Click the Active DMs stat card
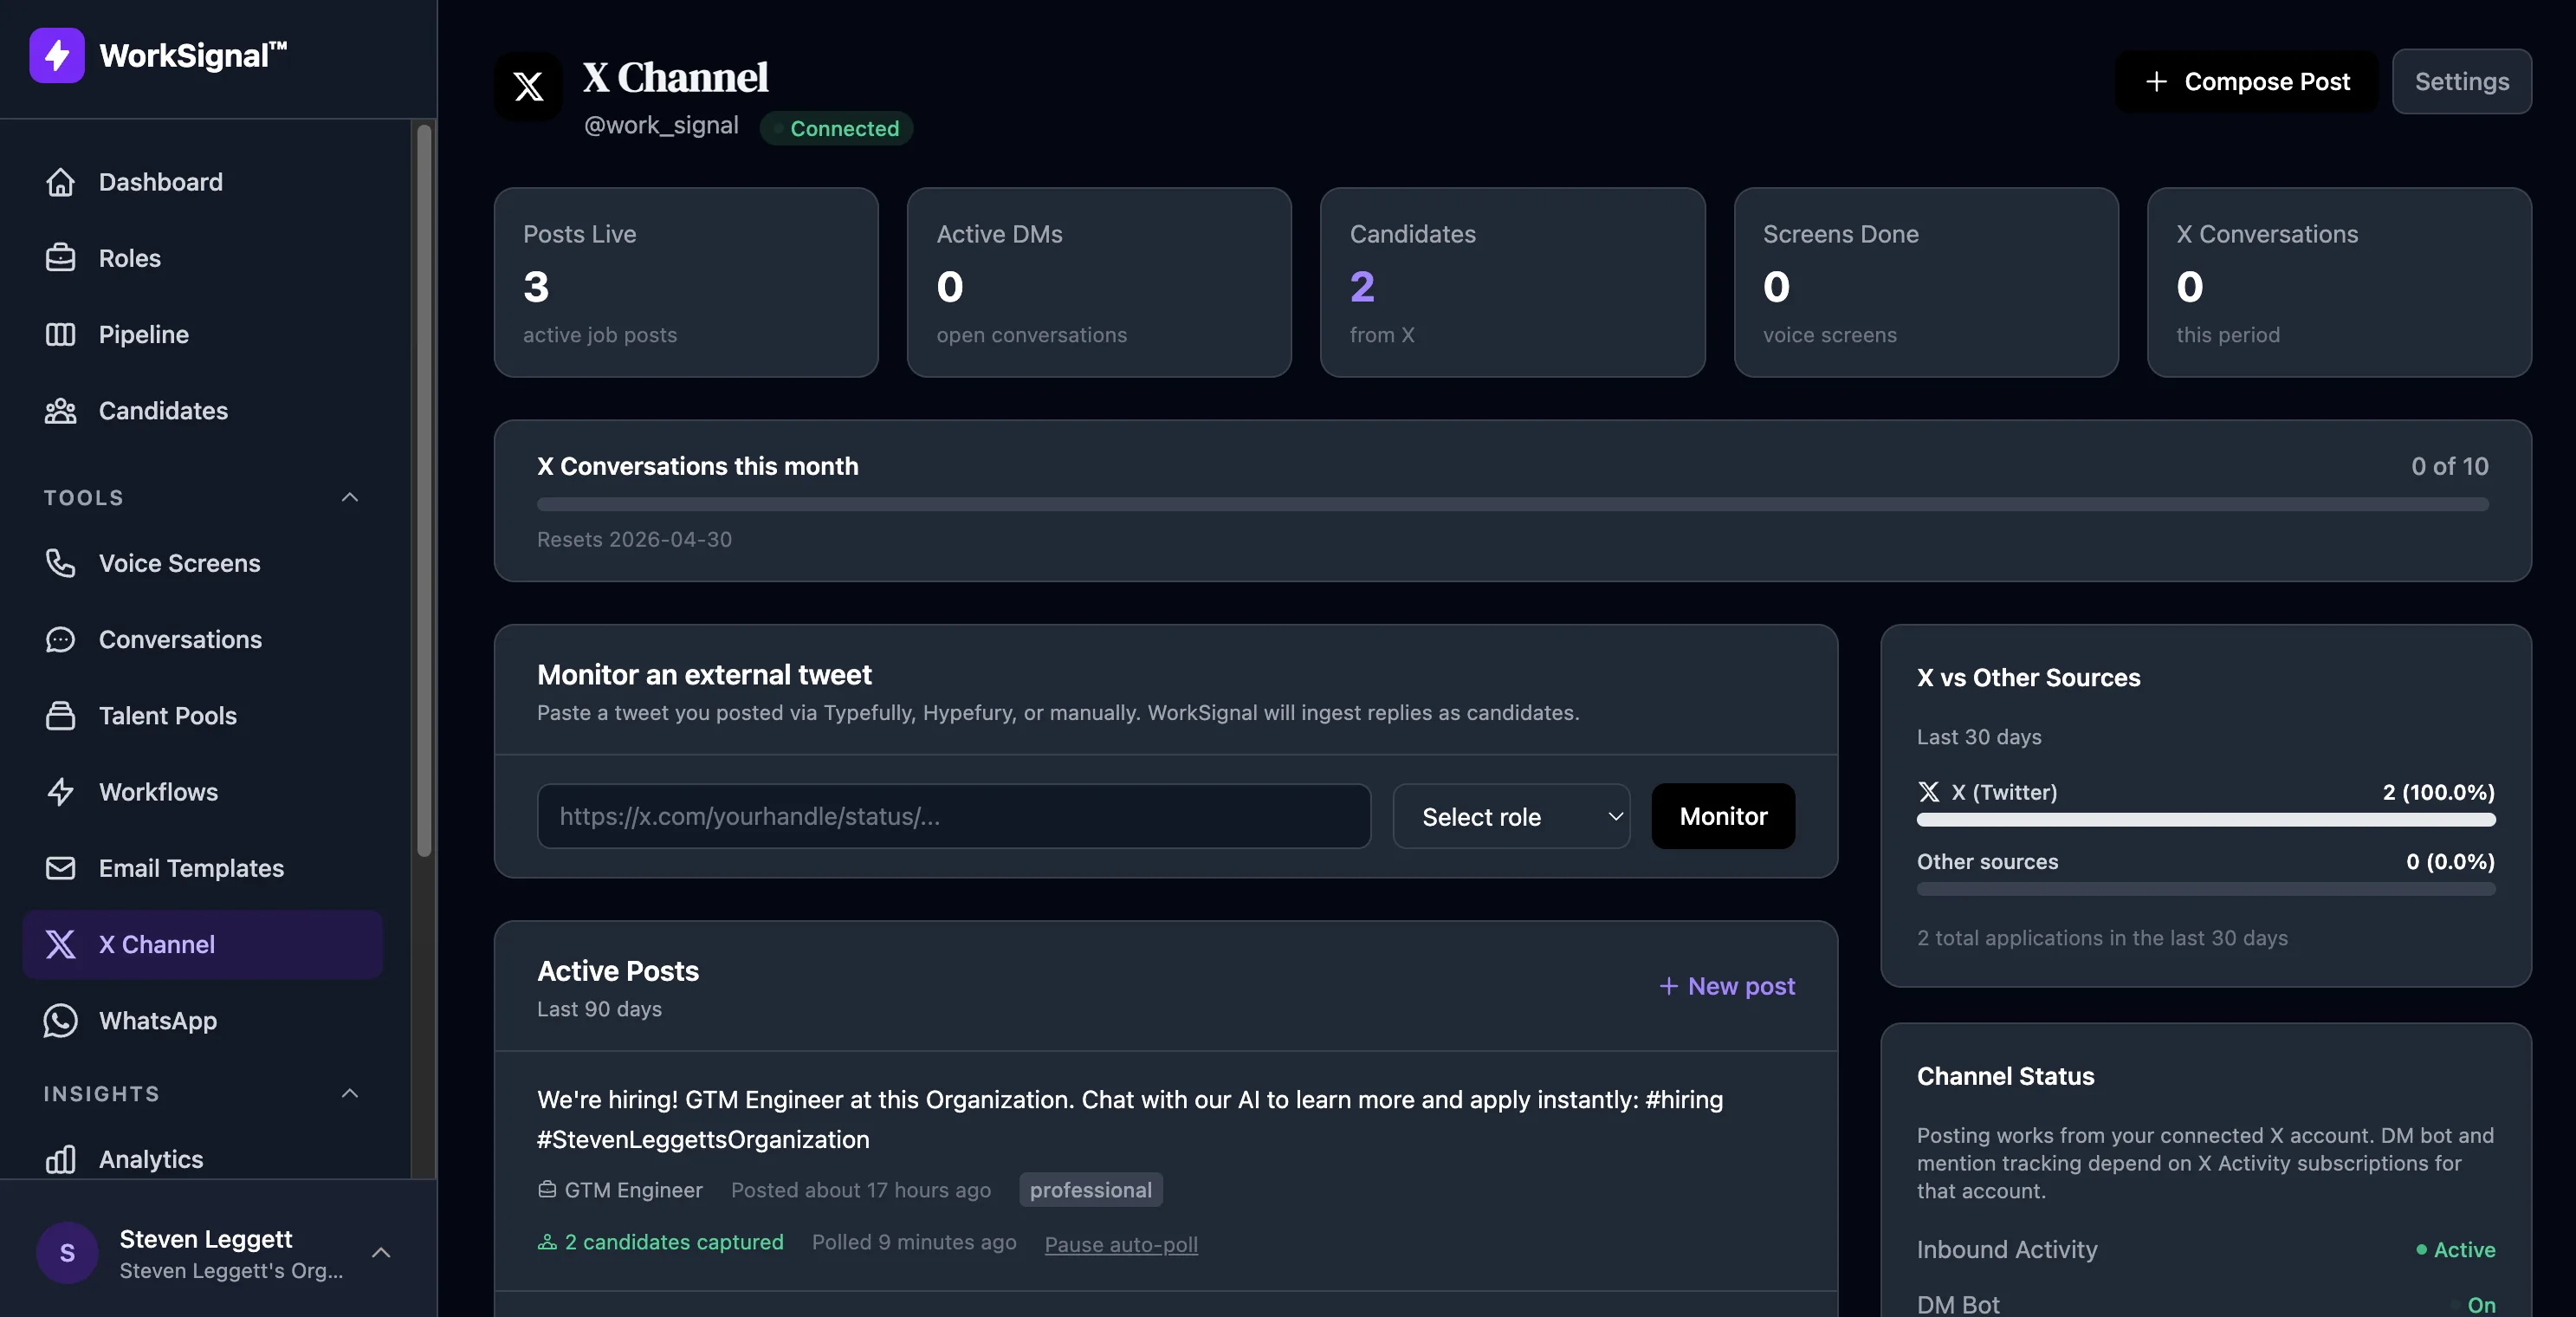 (1099, 282)
